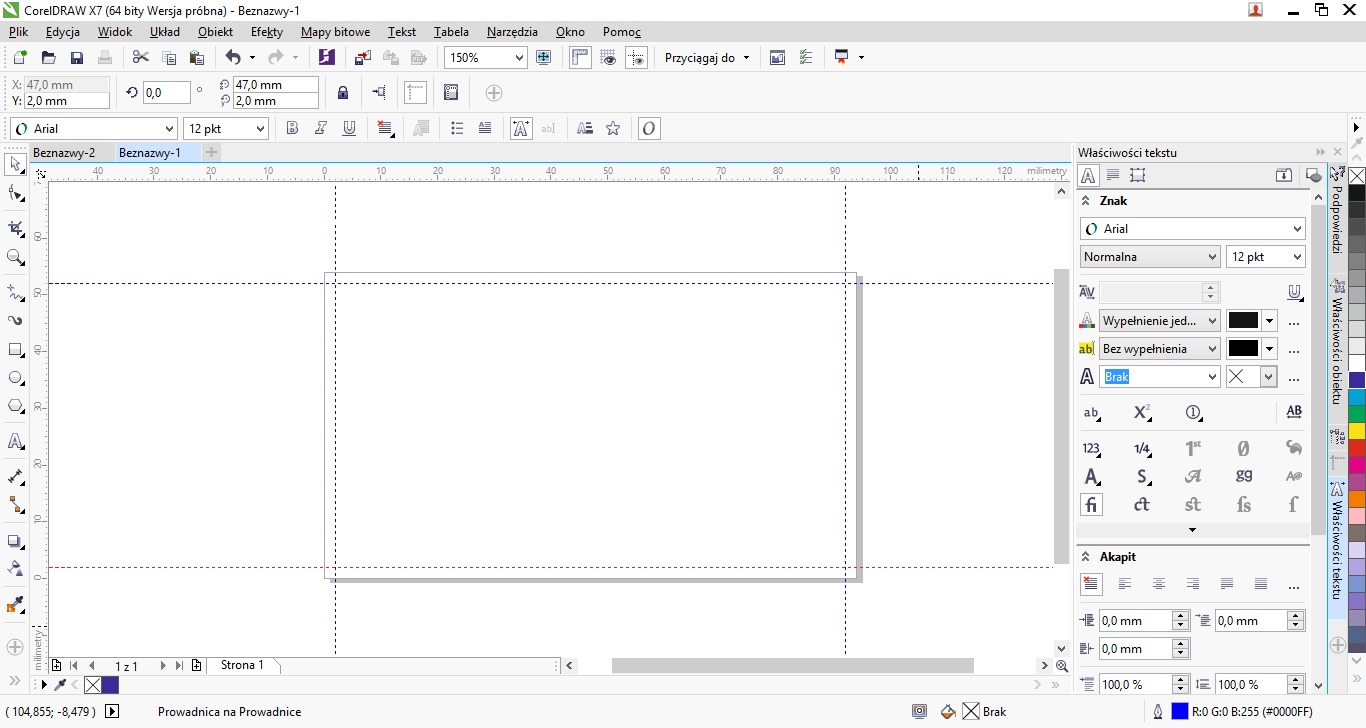Screen dimensions: 1366x728
Task: Select the Text tool in toolbox
Action: click(x=15, y=441)
